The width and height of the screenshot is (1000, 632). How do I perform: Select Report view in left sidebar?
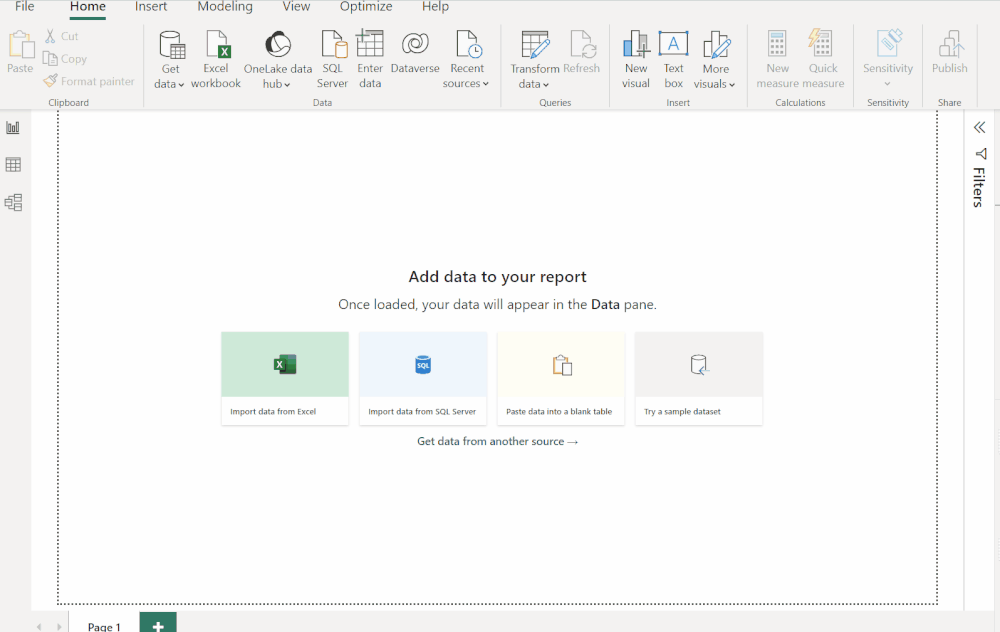[13, 127]
